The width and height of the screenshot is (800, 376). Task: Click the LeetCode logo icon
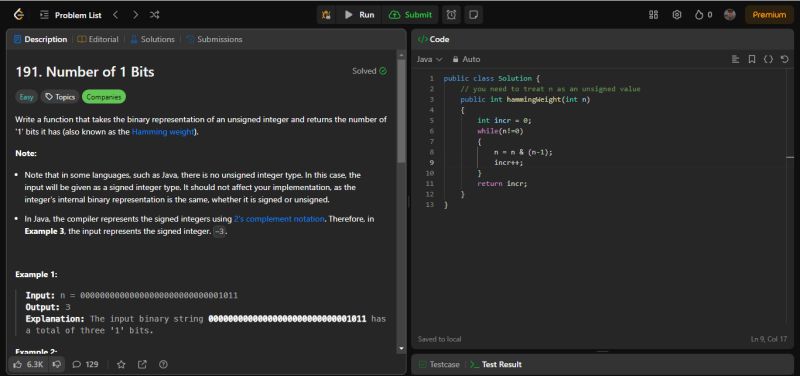19,15
